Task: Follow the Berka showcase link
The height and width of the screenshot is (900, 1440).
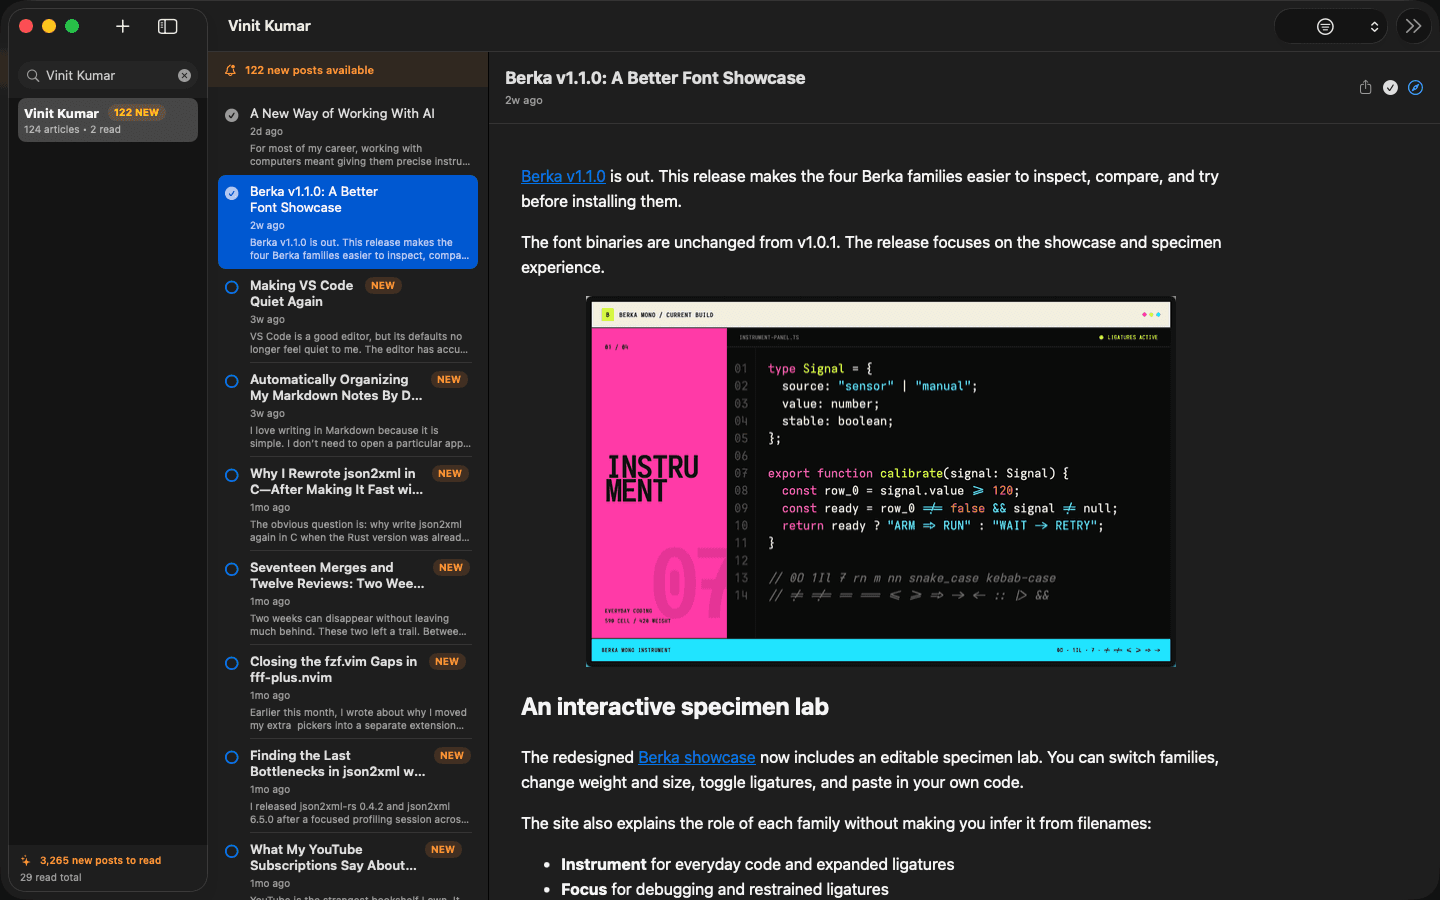Action: [x=697, y=757]
